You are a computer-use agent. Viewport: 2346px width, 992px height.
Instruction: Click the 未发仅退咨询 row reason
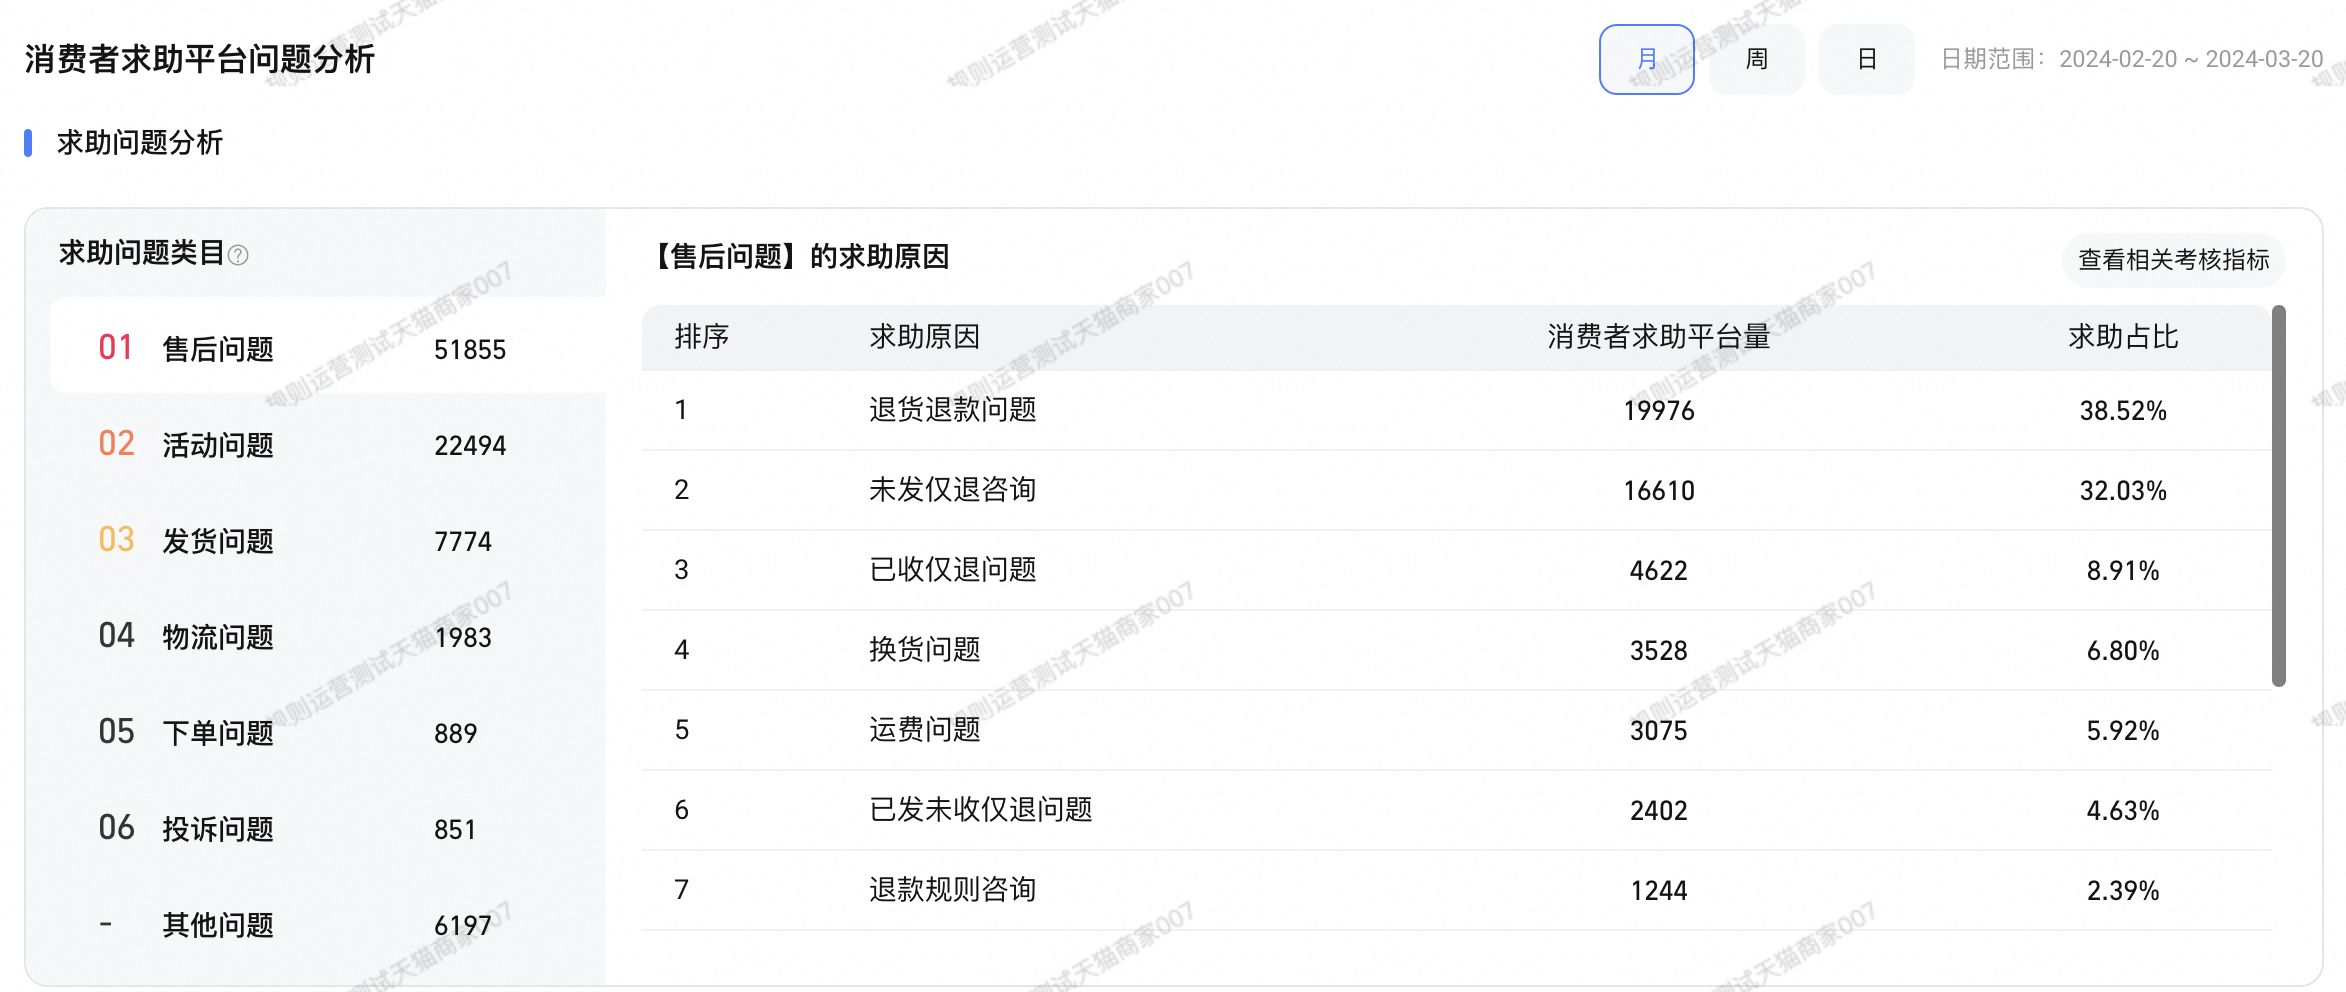point(952,490)
